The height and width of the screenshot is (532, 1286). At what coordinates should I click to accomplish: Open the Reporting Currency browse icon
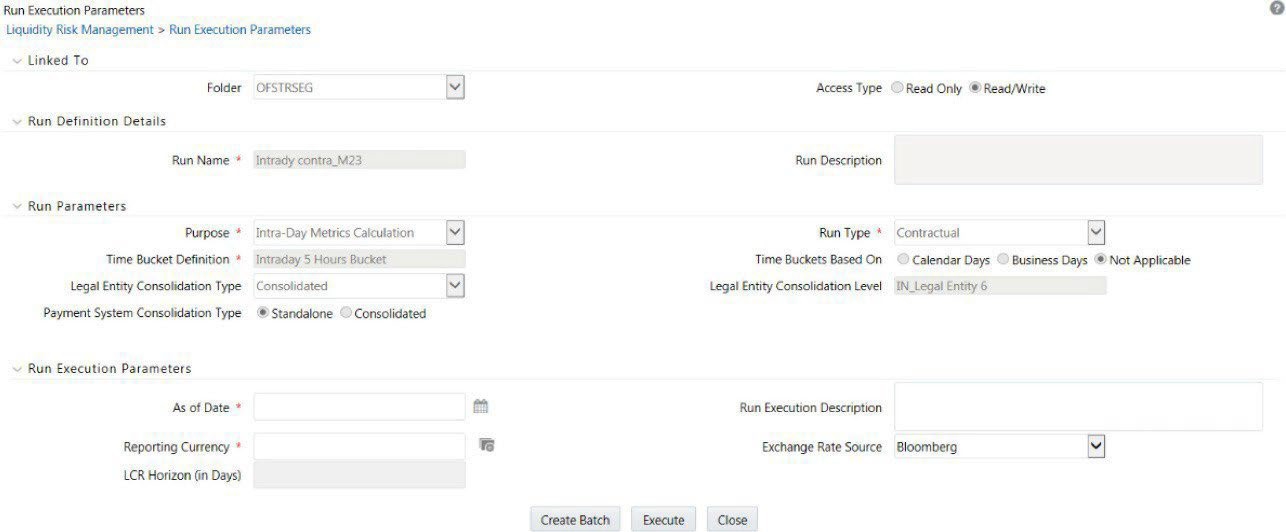coord(487,446)
